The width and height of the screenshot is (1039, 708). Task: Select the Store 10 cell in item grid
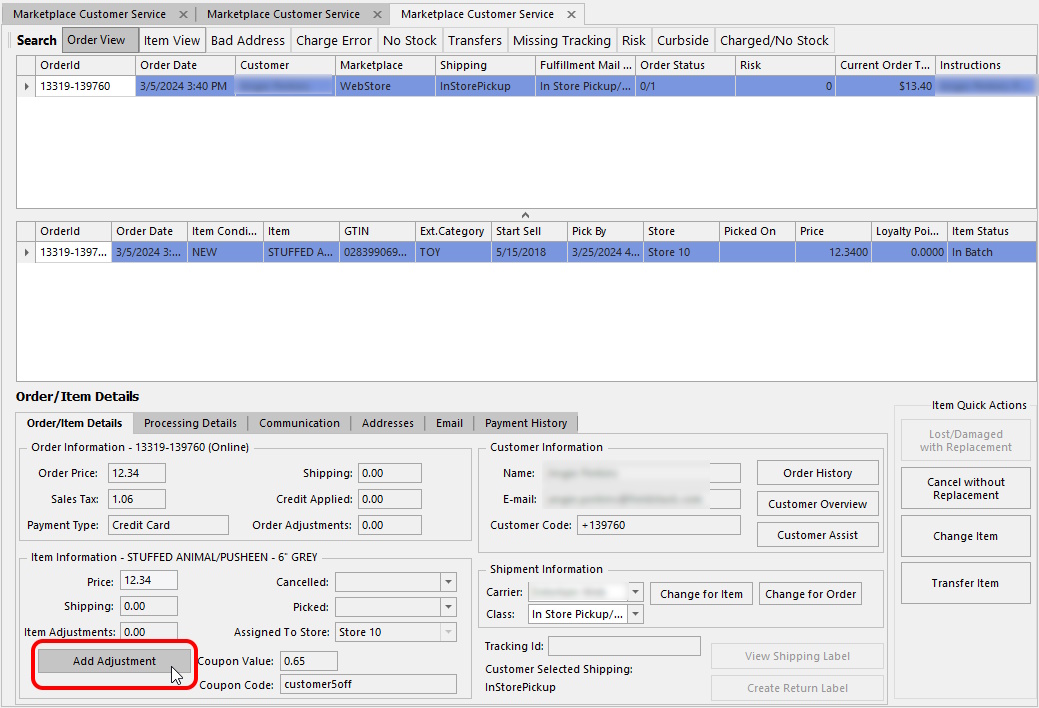(x=681, y=253)
